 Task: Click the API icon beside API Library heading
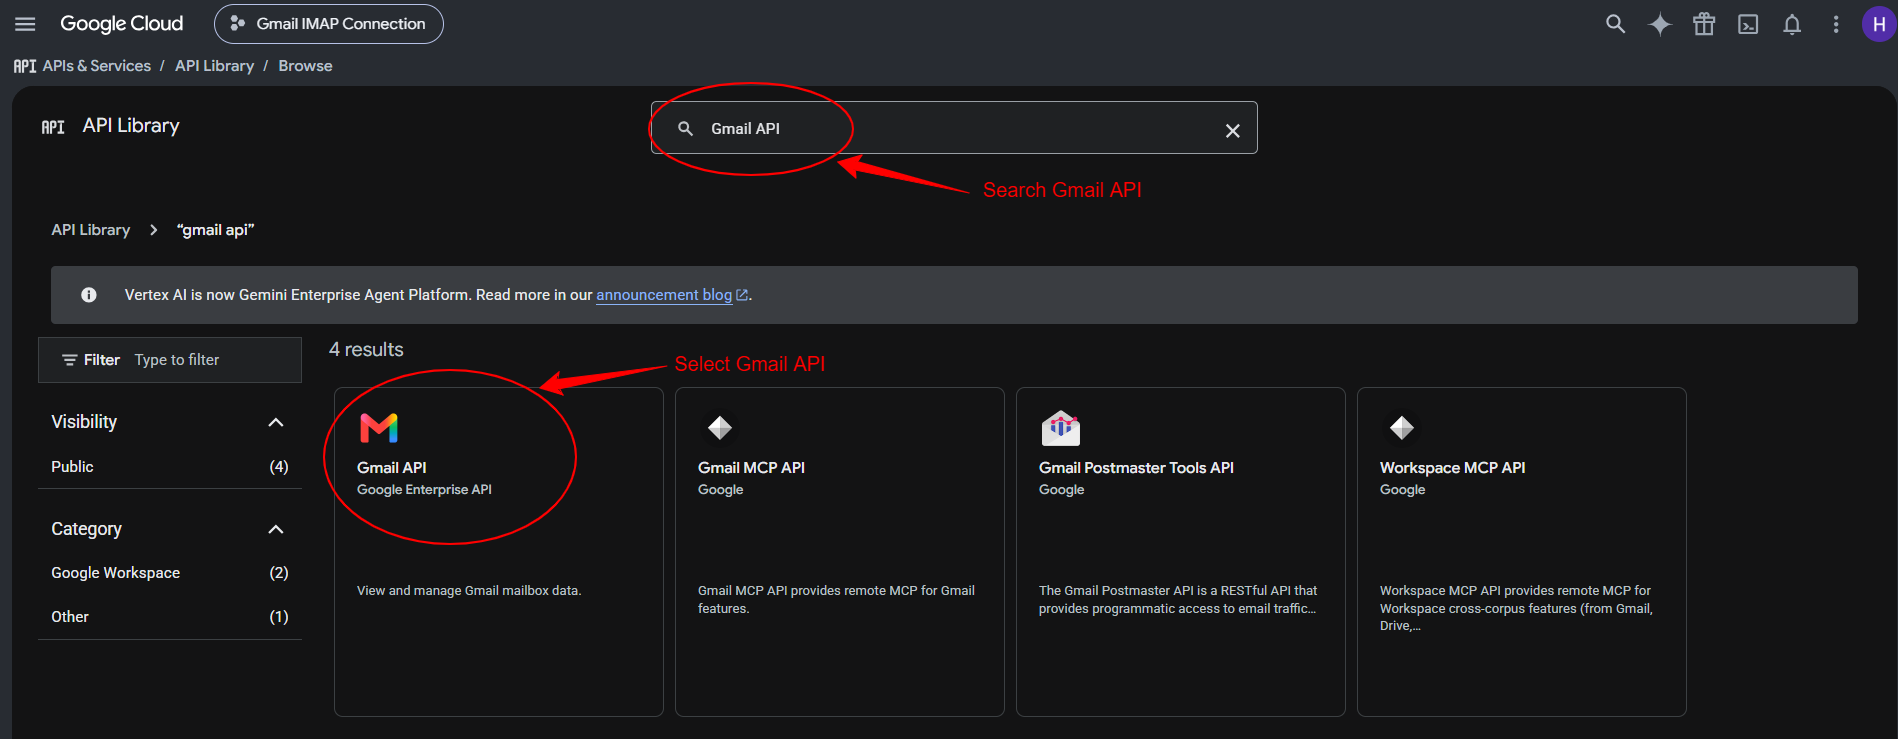coord(53,127)
